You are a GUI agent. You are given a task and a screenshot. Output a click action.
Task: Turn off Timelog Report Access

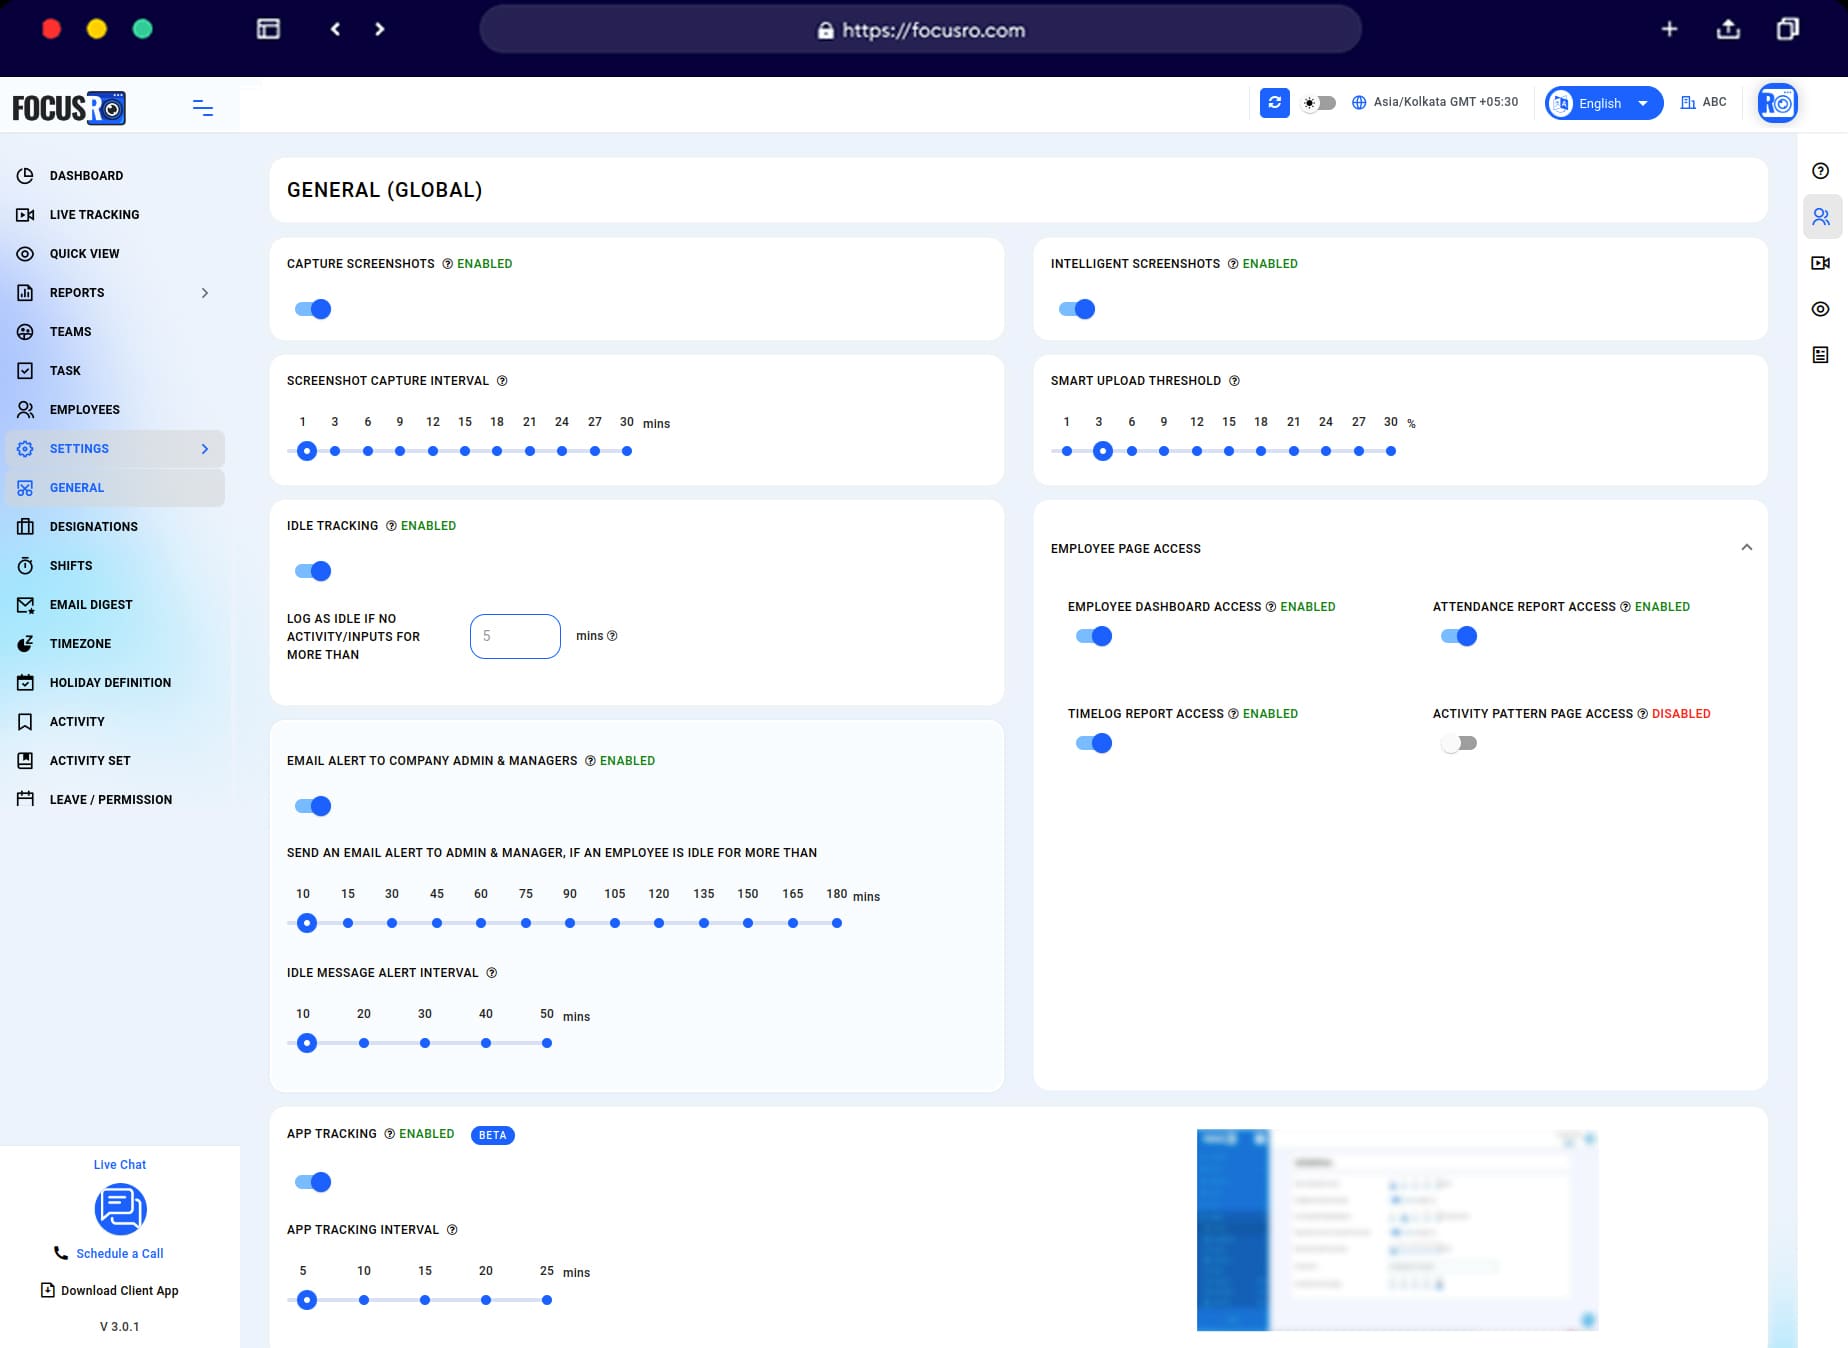tap(1094, 742)
